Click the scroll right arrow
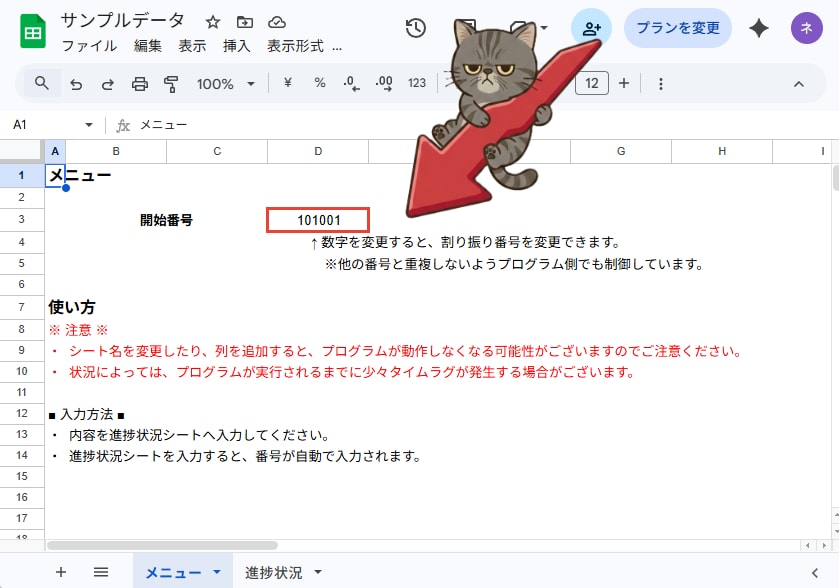 coord(824,545)
